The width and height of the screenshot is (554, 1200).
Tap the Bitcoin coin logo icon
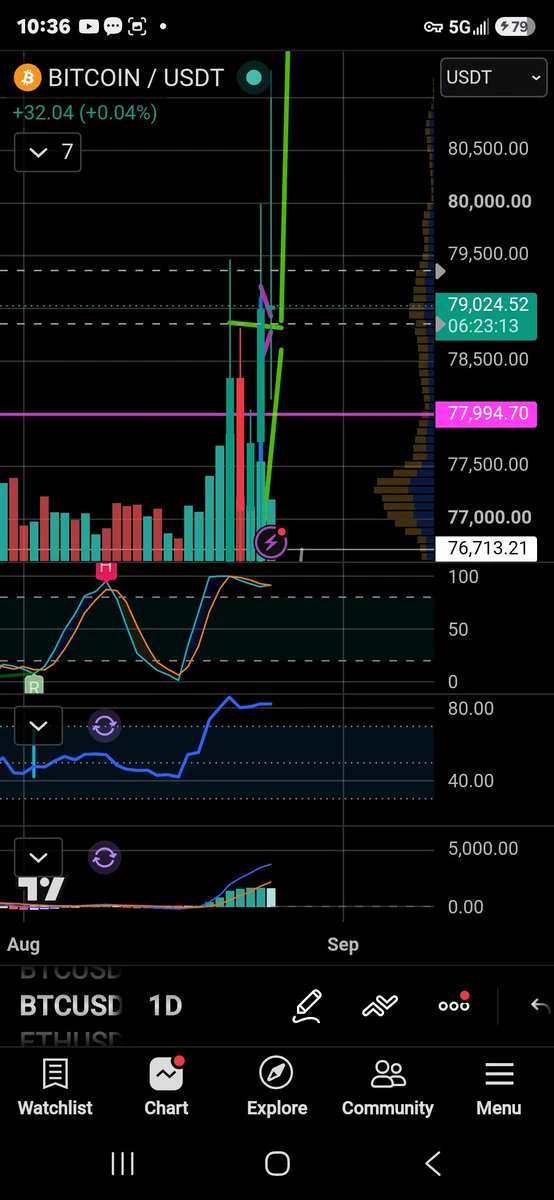pos(27,77)
